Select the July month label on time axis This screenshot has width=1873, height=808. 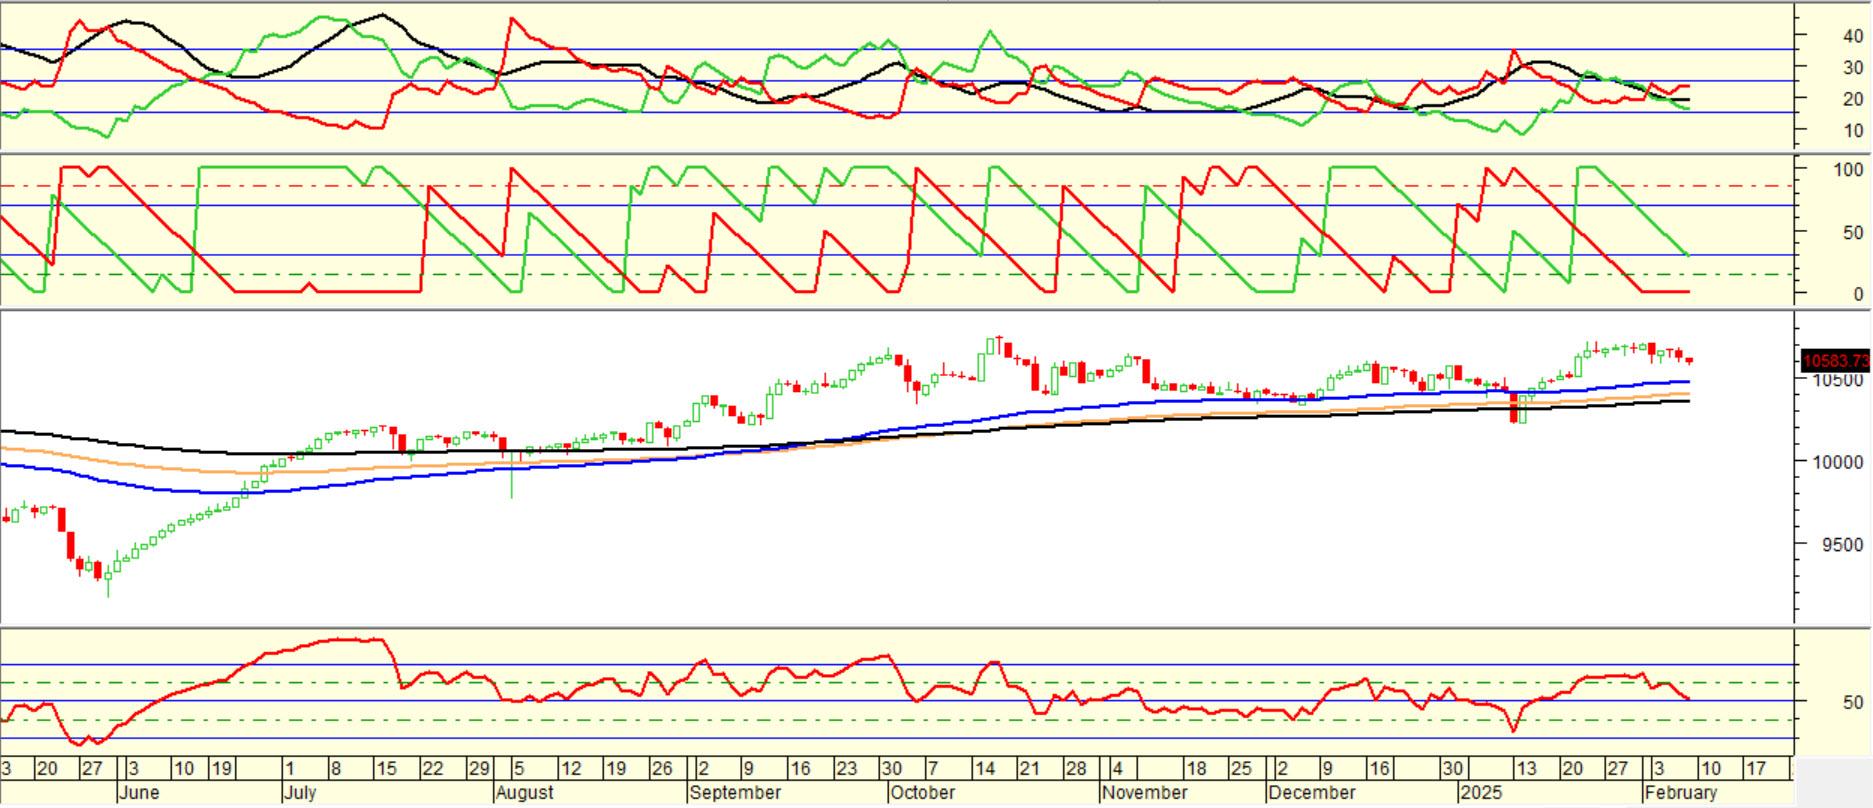pos(300,792)
